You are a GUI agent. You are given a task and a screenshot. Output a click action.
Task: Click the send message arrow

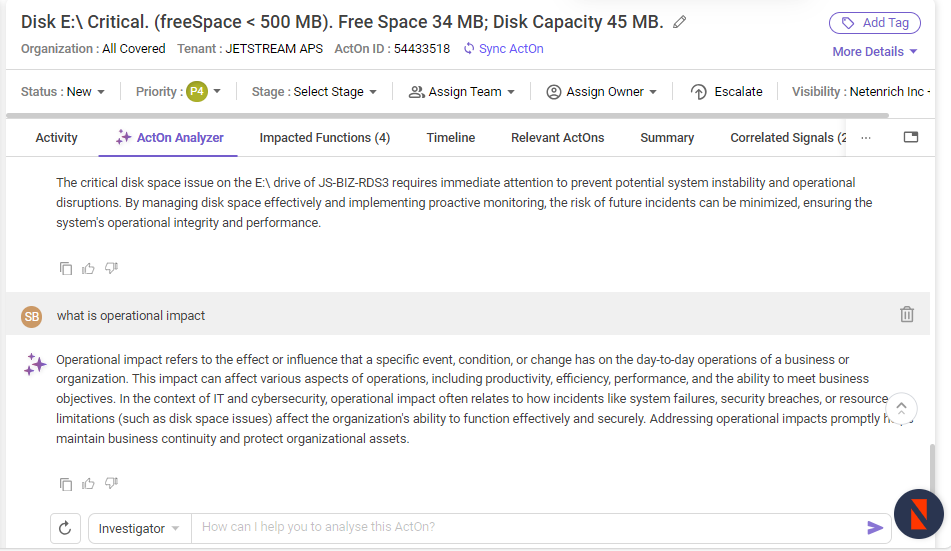pyautogui.click(x=875, y=528)
